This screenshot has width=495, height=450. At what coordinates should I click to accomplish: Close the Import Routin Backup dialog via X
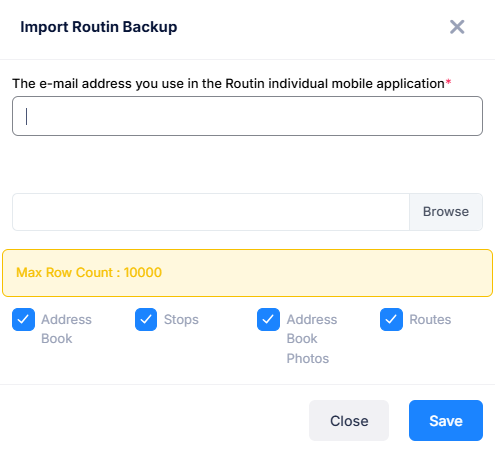point(457,27)
